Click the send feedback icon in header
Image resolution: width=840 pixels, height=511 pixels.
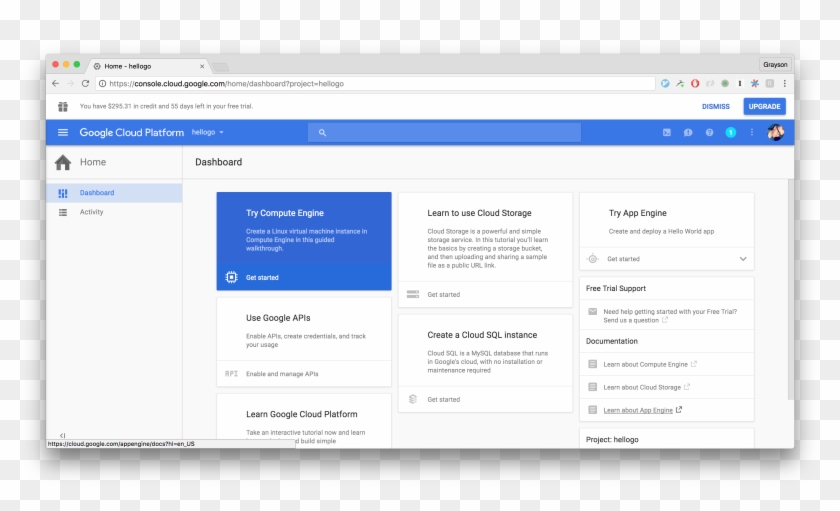[x=688, y=132]
